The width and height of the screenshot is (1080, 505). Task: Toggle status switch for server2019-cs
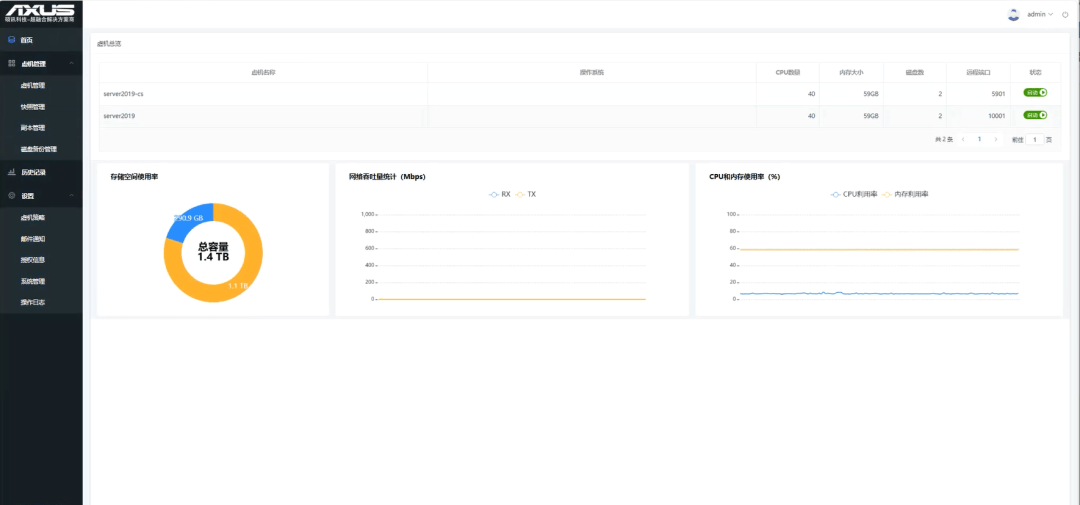click(x=1035, y=92)
